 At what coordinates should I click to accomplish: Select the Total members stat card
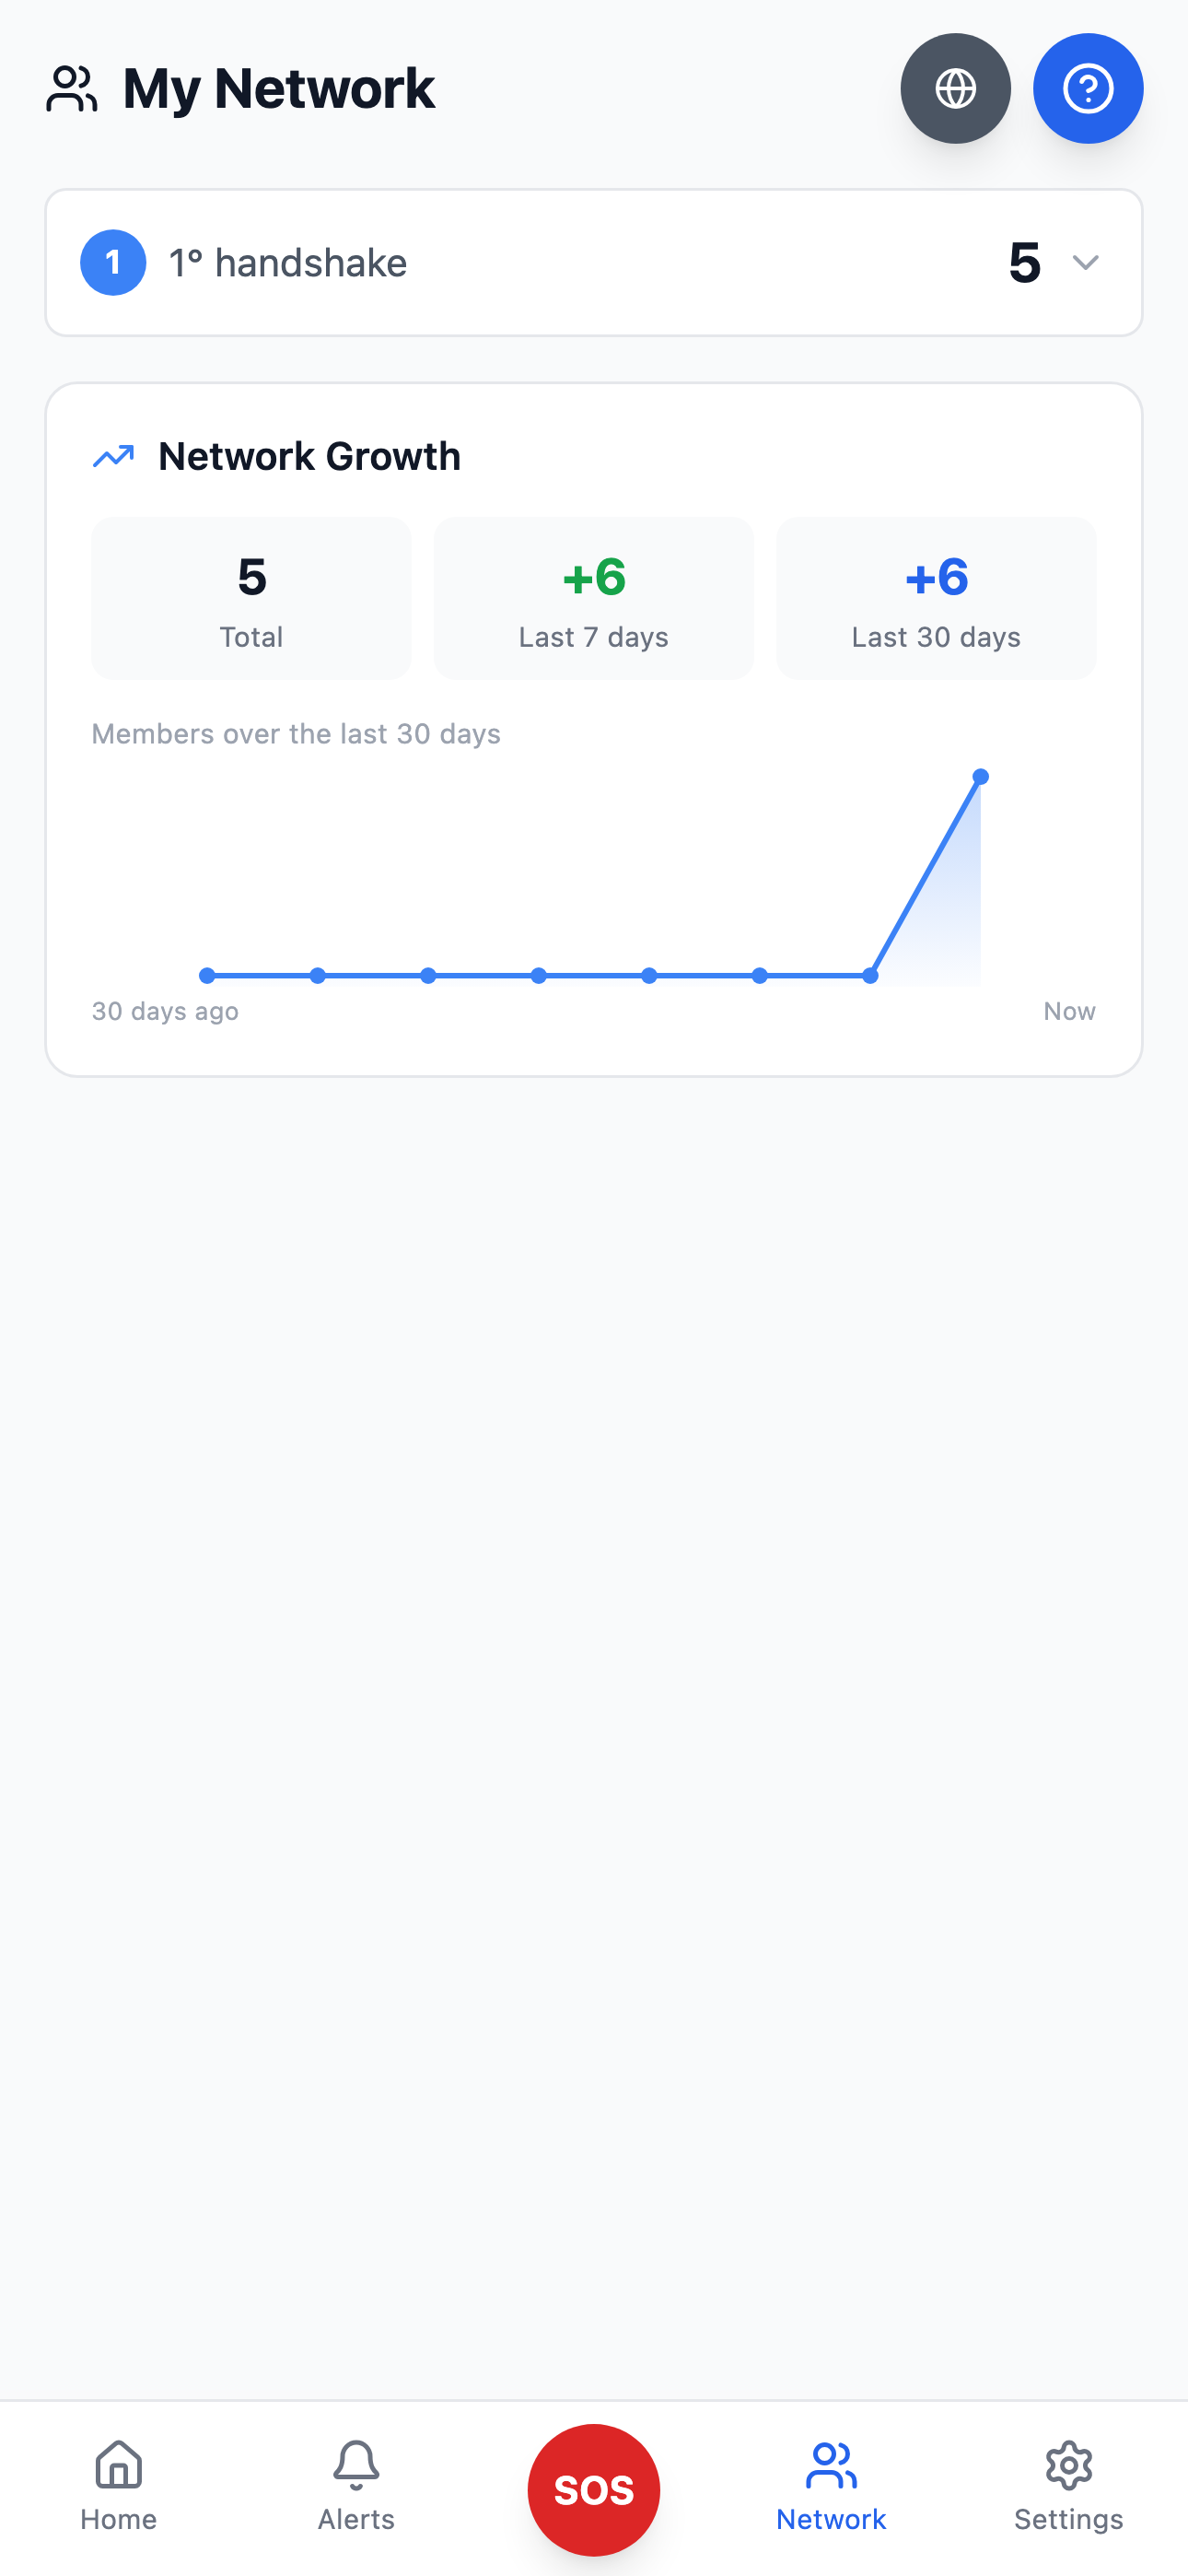pyautogui.click(x=251, y=598)
